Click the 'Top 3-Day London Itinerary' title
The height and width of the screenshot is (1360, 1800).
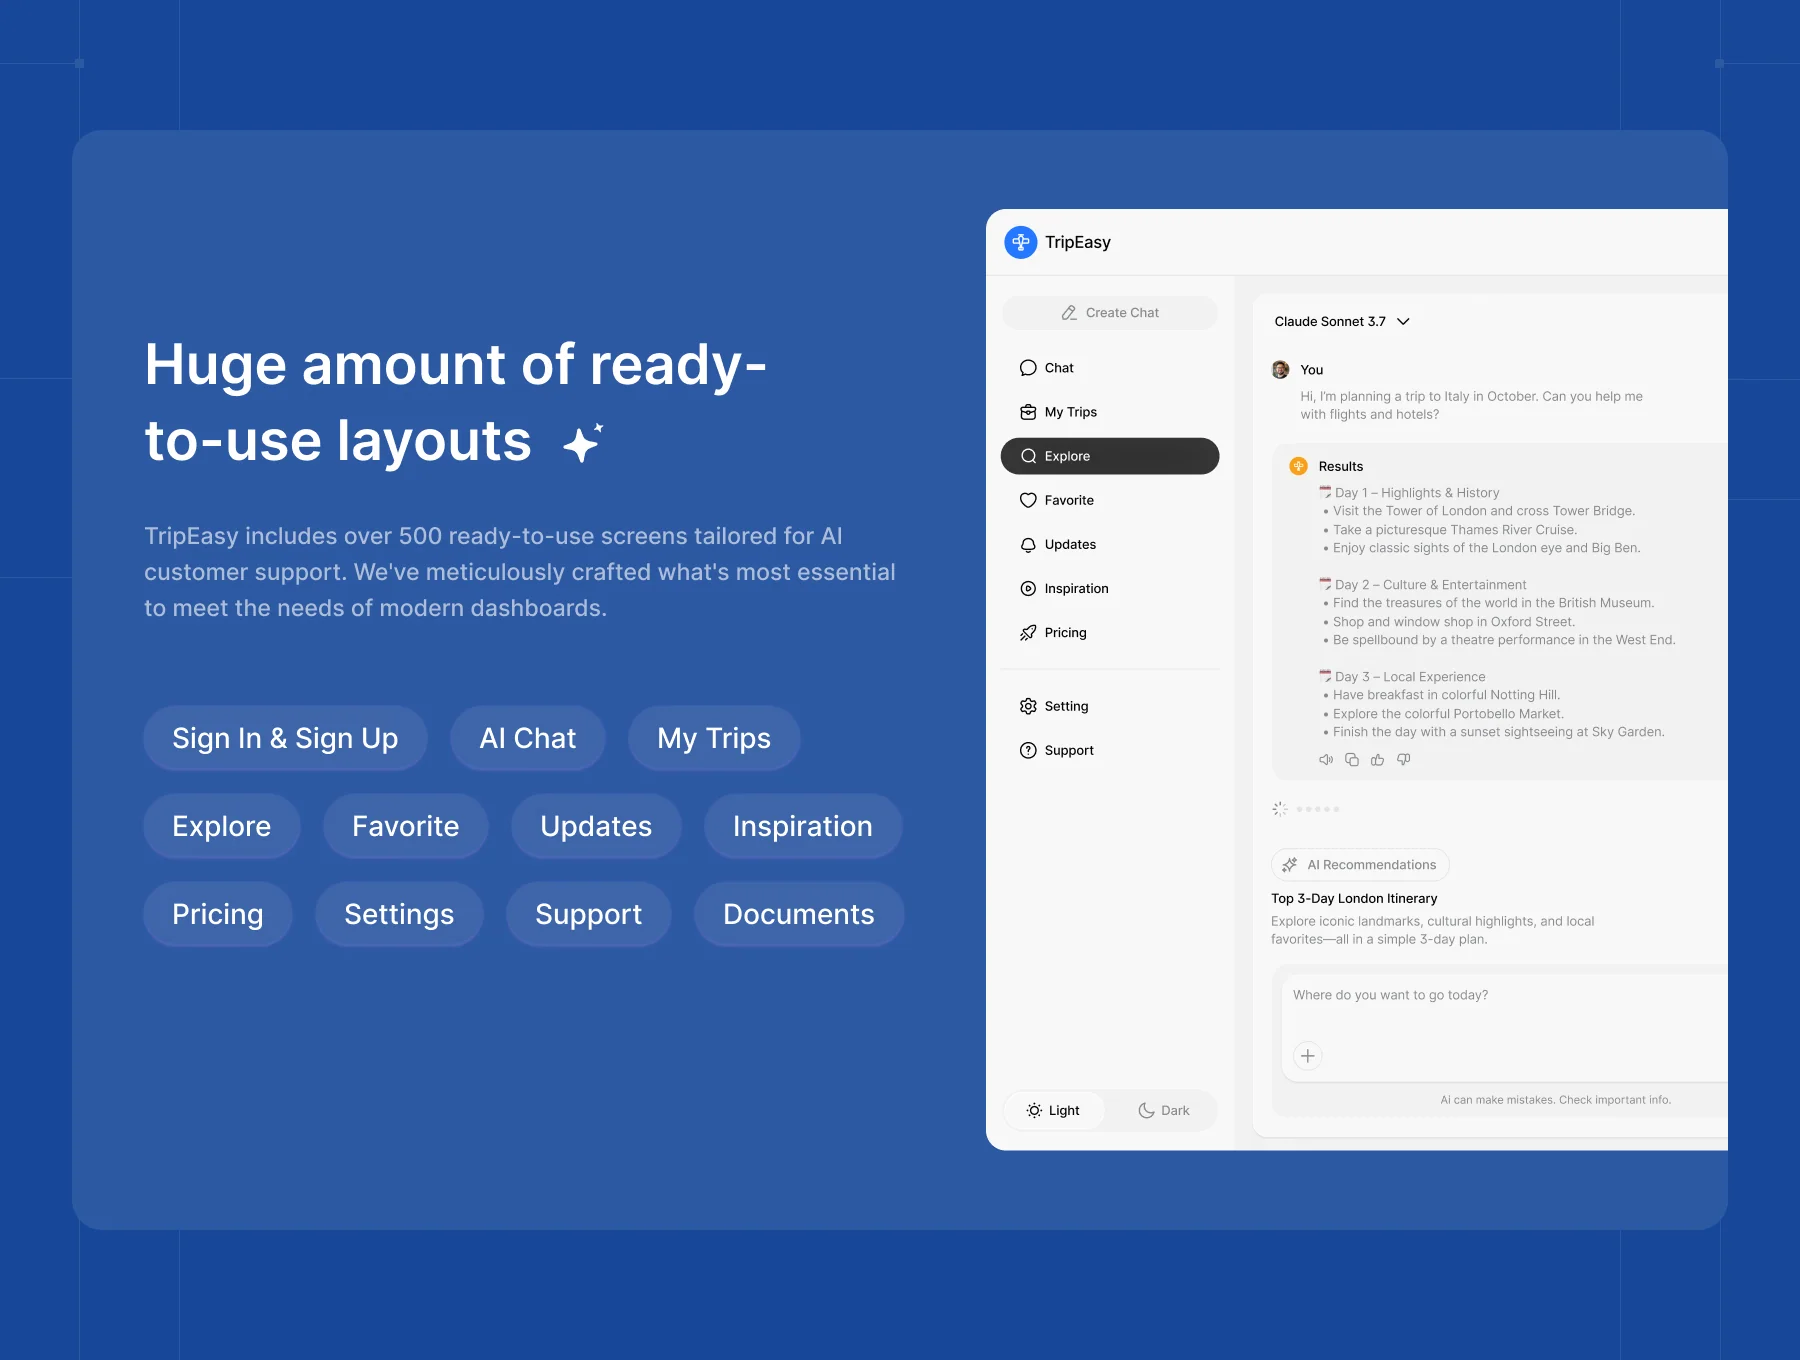click(x=1354, y=898)
